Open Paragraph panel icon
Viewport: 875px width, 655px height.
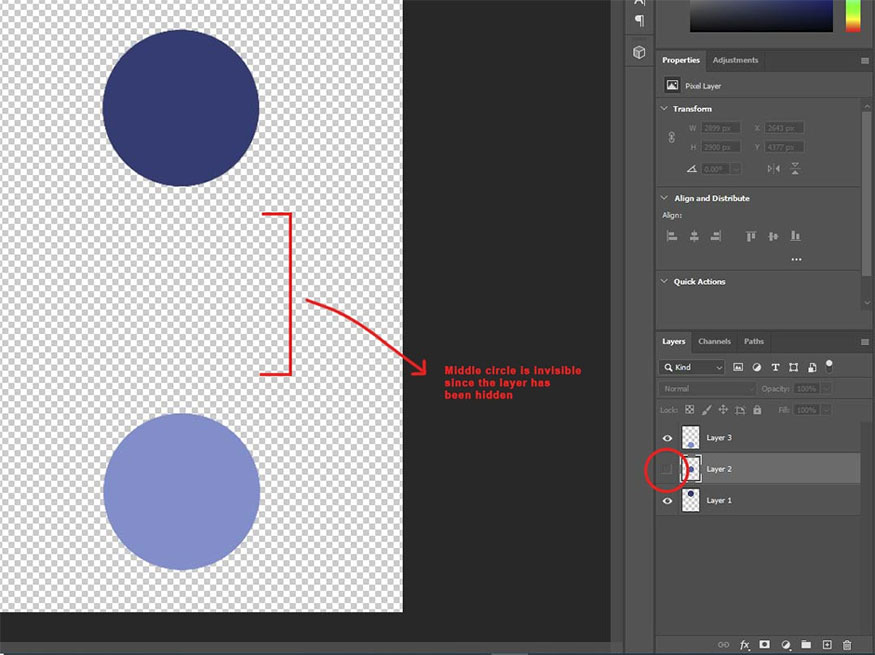pos(640,21)
